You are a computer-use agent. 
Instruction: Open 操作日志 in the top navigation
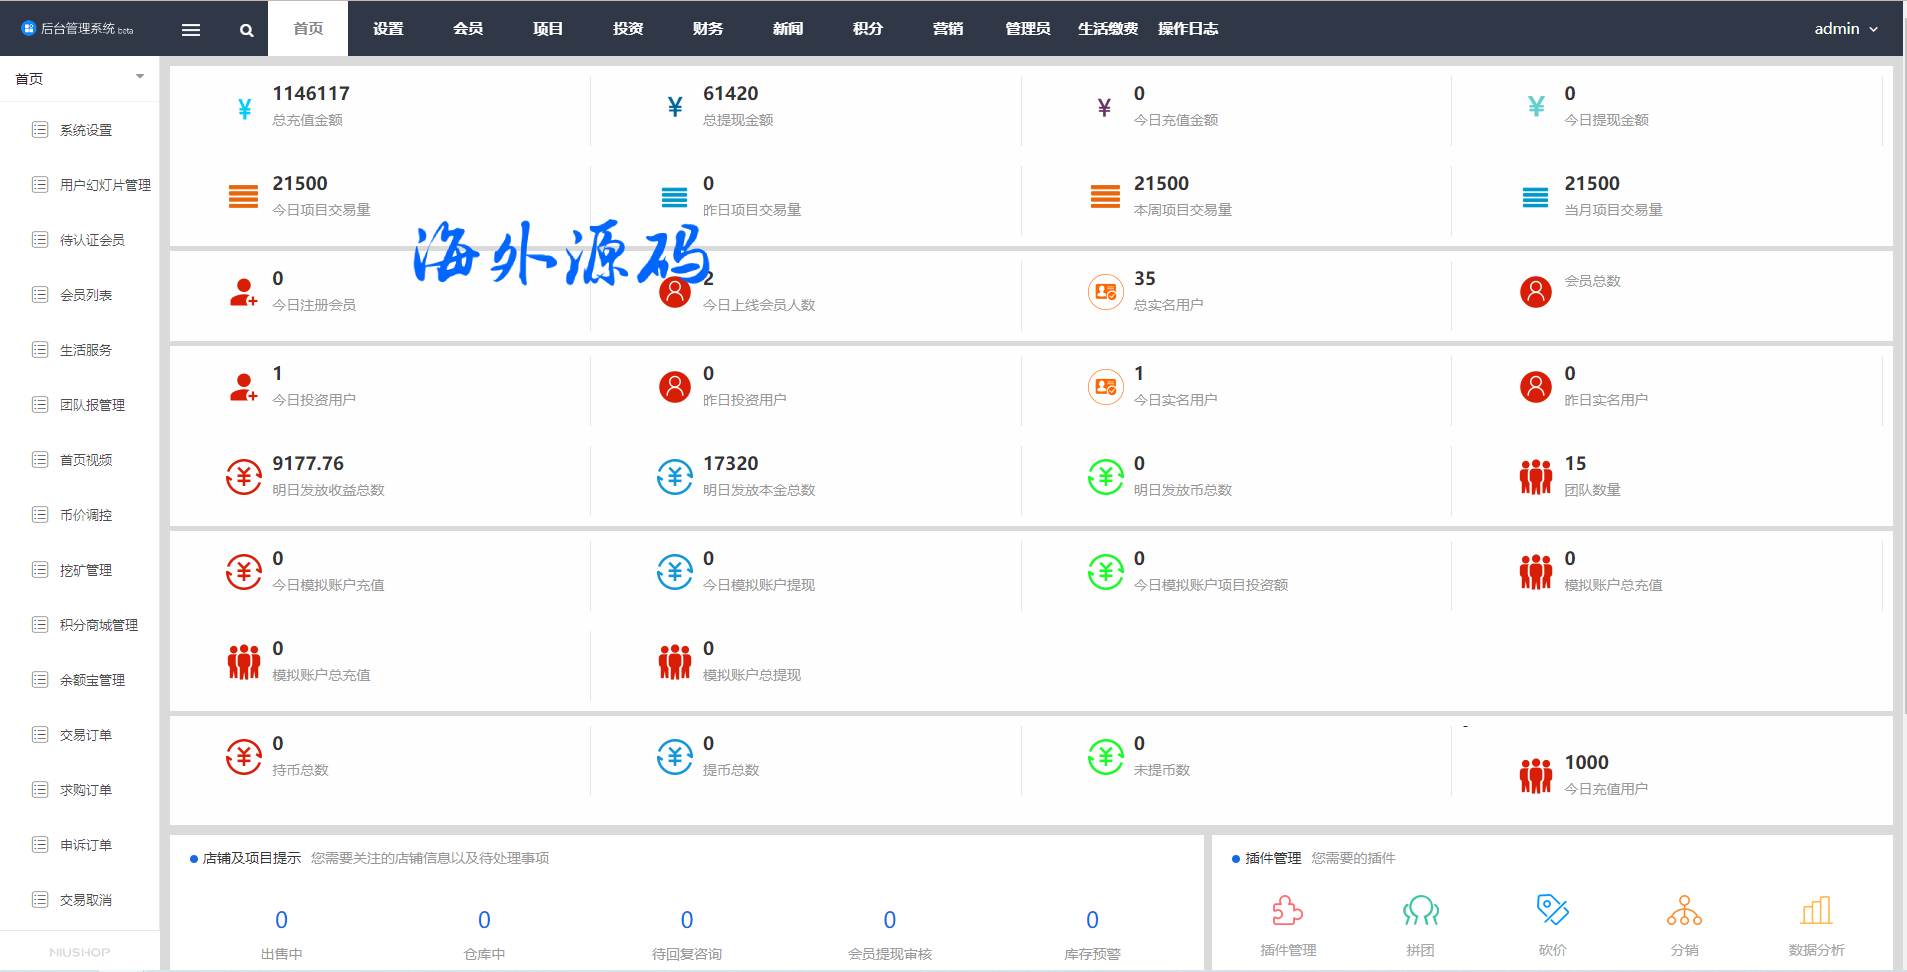pos(1188,29)
